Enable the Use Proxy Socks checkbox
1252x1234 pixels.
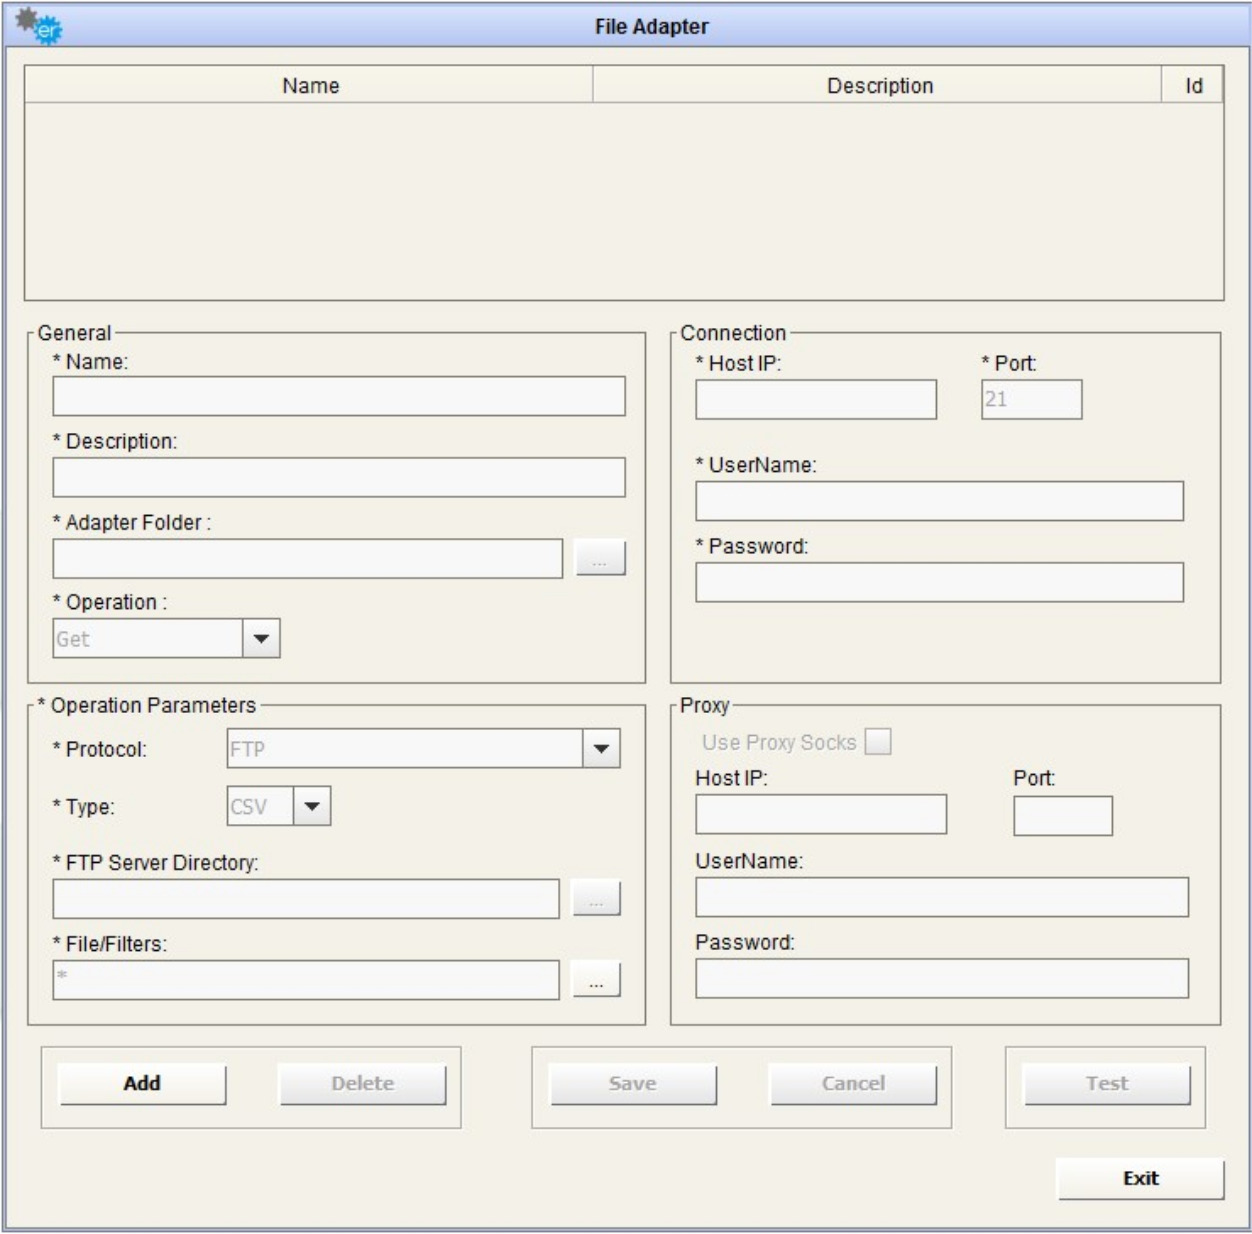(877, 742)
